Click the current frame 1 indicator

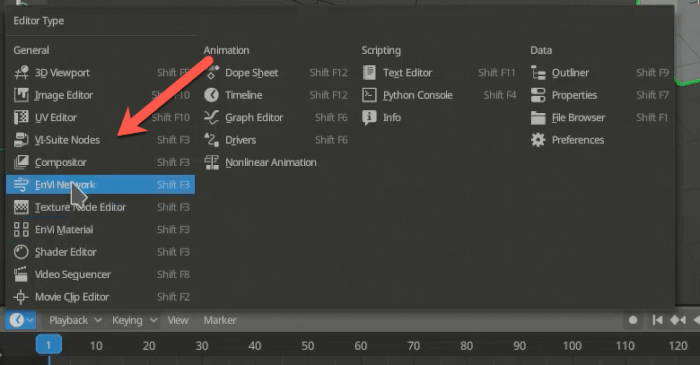[49, 345]
